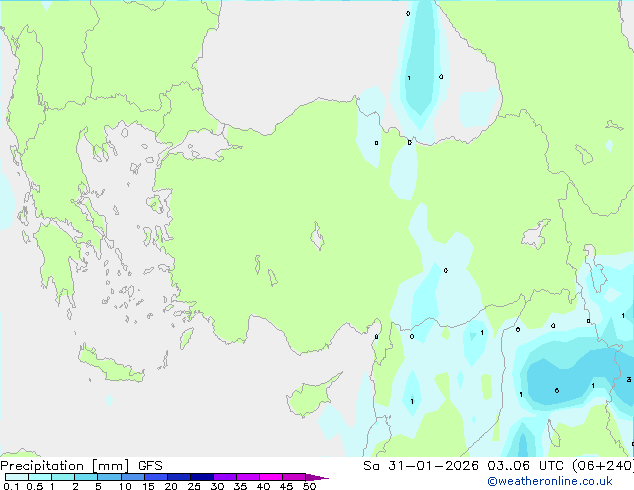Click the arrow tip beyond 50 mm on legend
Viewport: 634px width, 490px height.
[x=317, y=477]
